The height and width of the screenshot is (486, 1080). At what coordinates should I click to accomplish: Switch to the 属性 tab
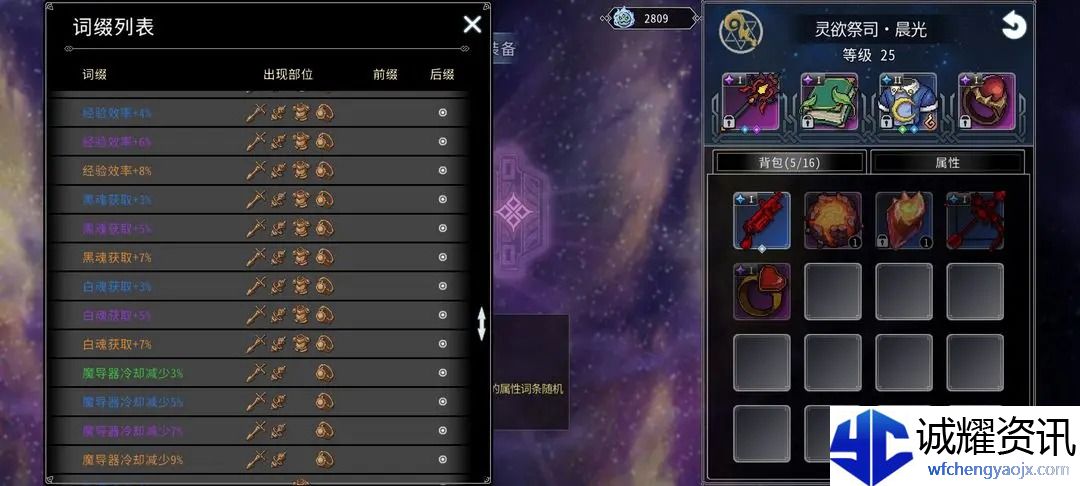pyautogui.click(x=947, y=163)
